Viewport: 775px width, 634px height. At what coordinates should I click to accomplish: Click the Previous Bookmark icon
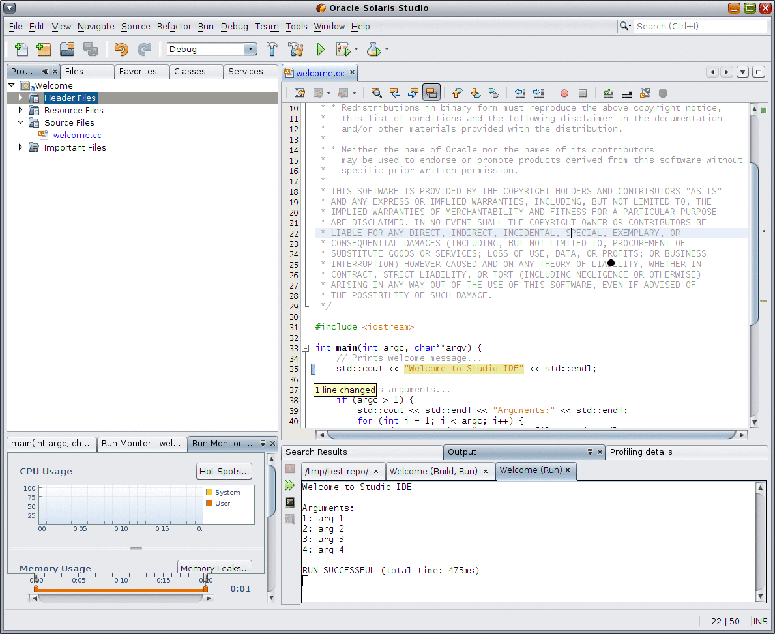click(x=457, y=93)
